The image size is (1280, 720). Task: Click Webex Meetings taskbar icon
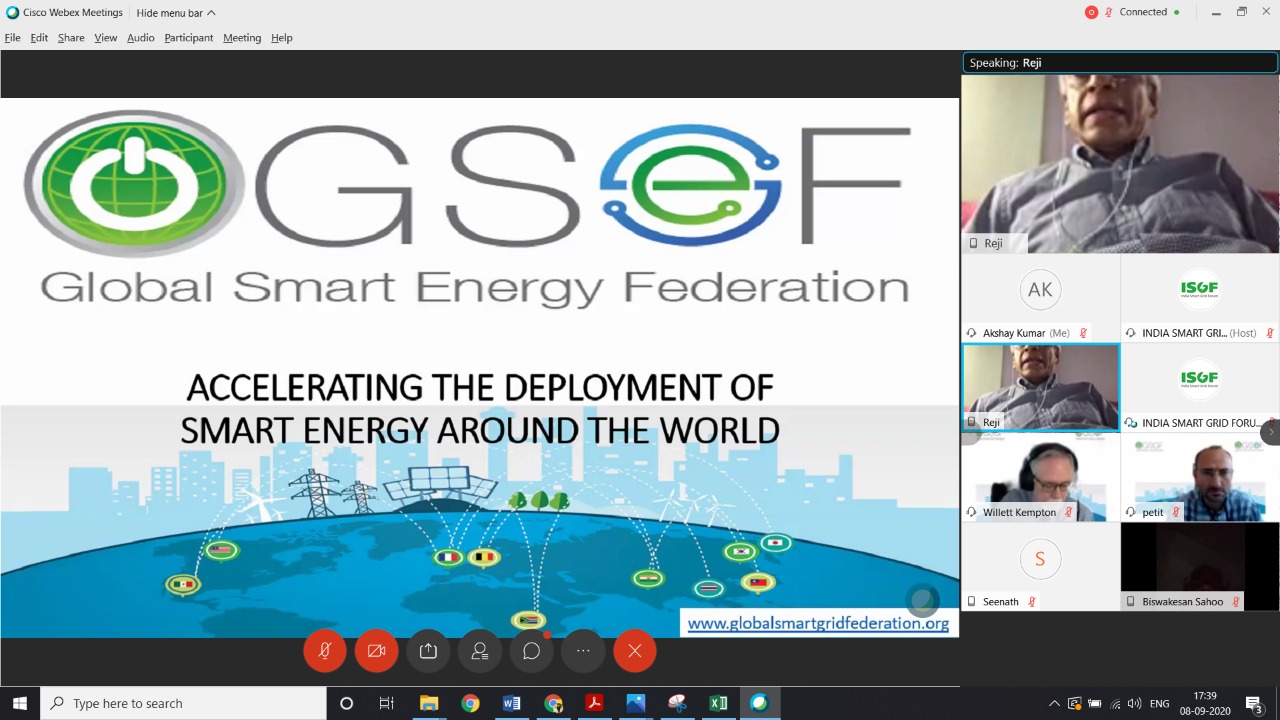pos(759,703)
